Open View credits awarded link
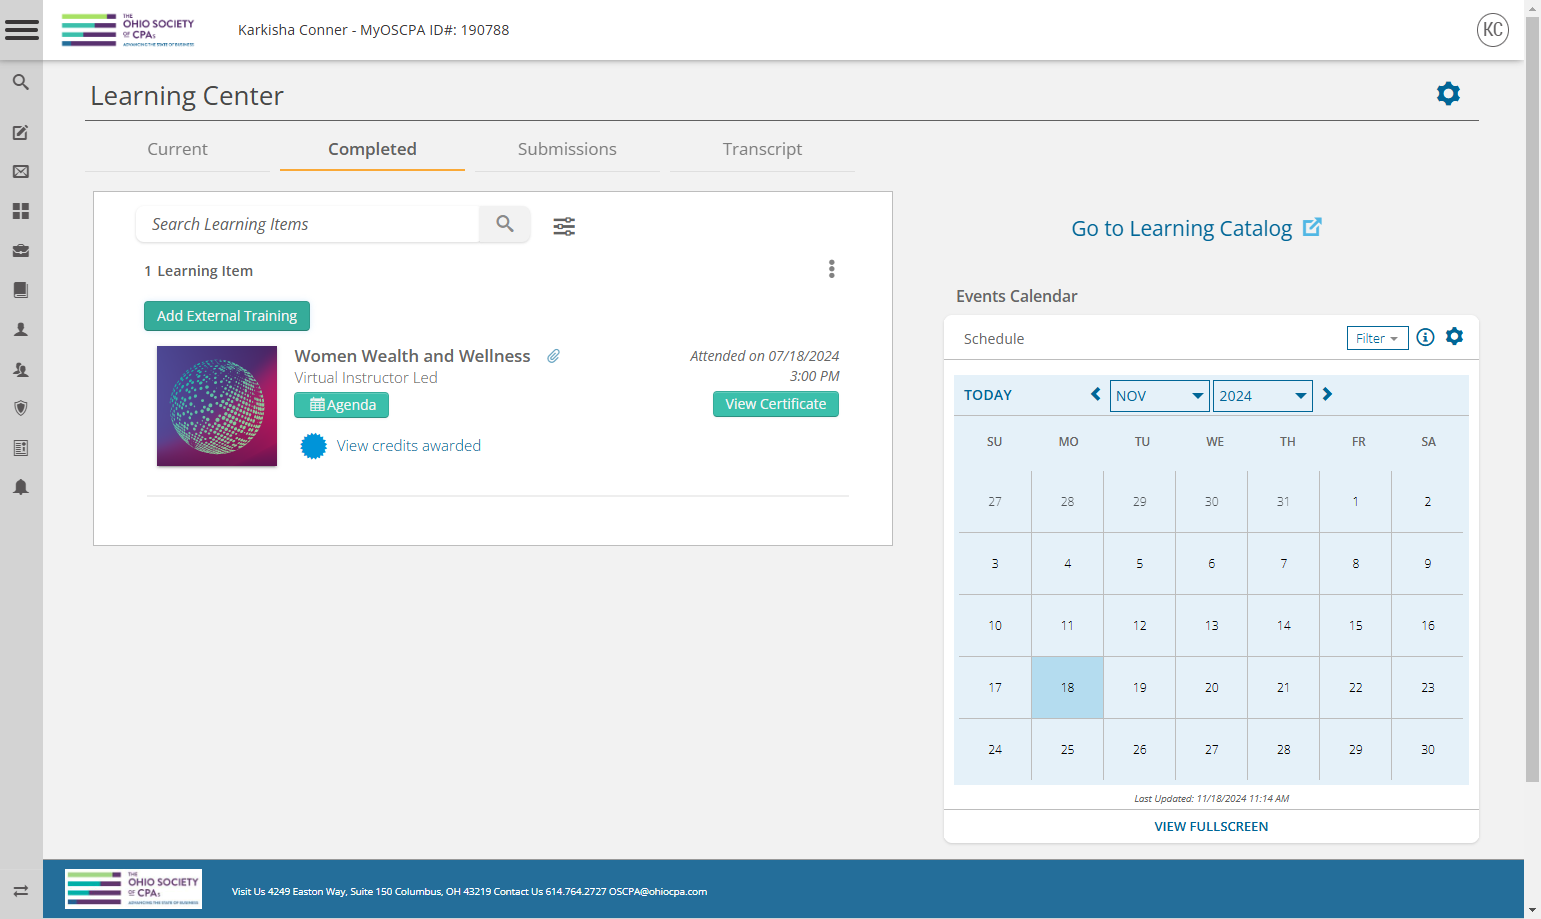The image size is (1541, 919). click(408, 446)
